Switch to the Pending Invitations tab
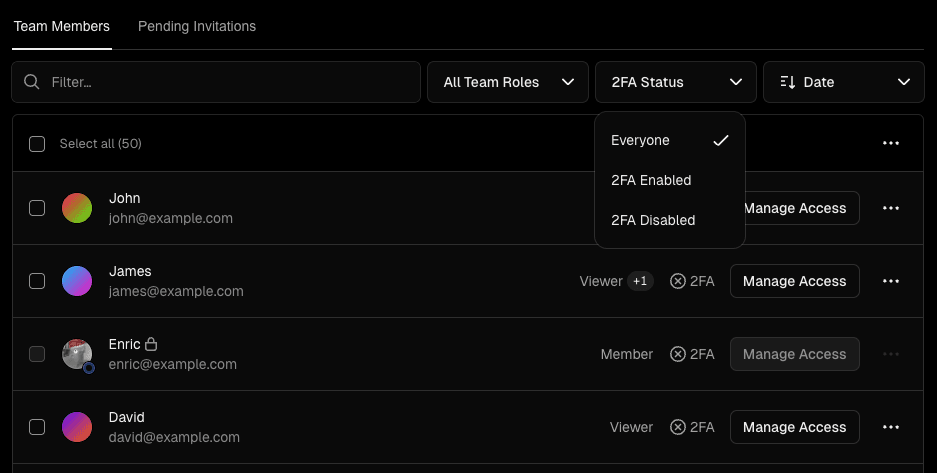 [197, 26]
